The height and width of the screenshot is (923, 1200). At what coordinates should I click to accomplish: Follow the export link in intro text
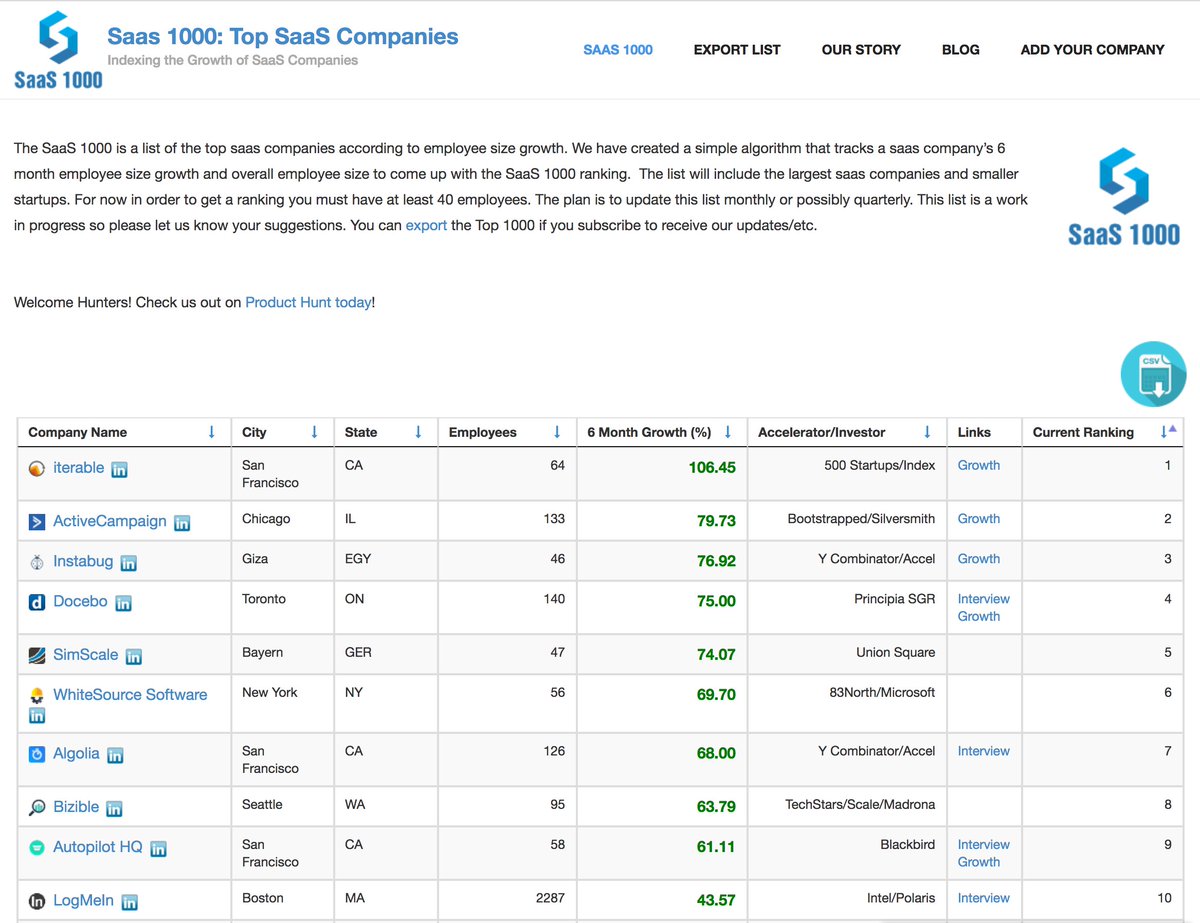click(426, 225)
